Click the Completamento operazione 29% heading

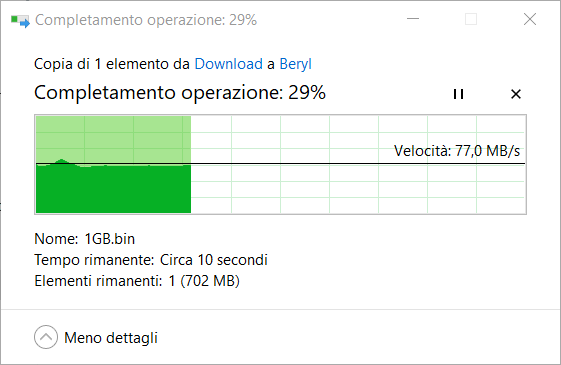pyautogui.click(x=180, y=93)
